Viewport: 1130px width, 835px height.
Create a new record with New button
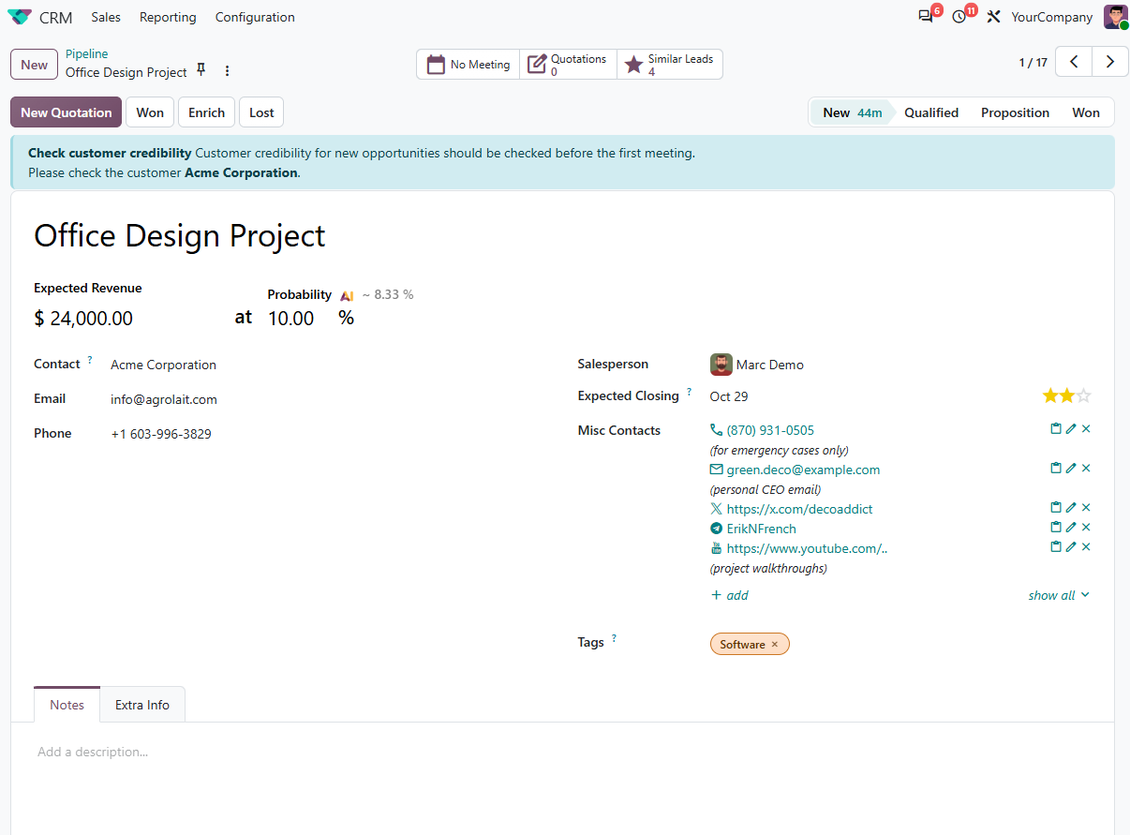click(x=34, y=65)
